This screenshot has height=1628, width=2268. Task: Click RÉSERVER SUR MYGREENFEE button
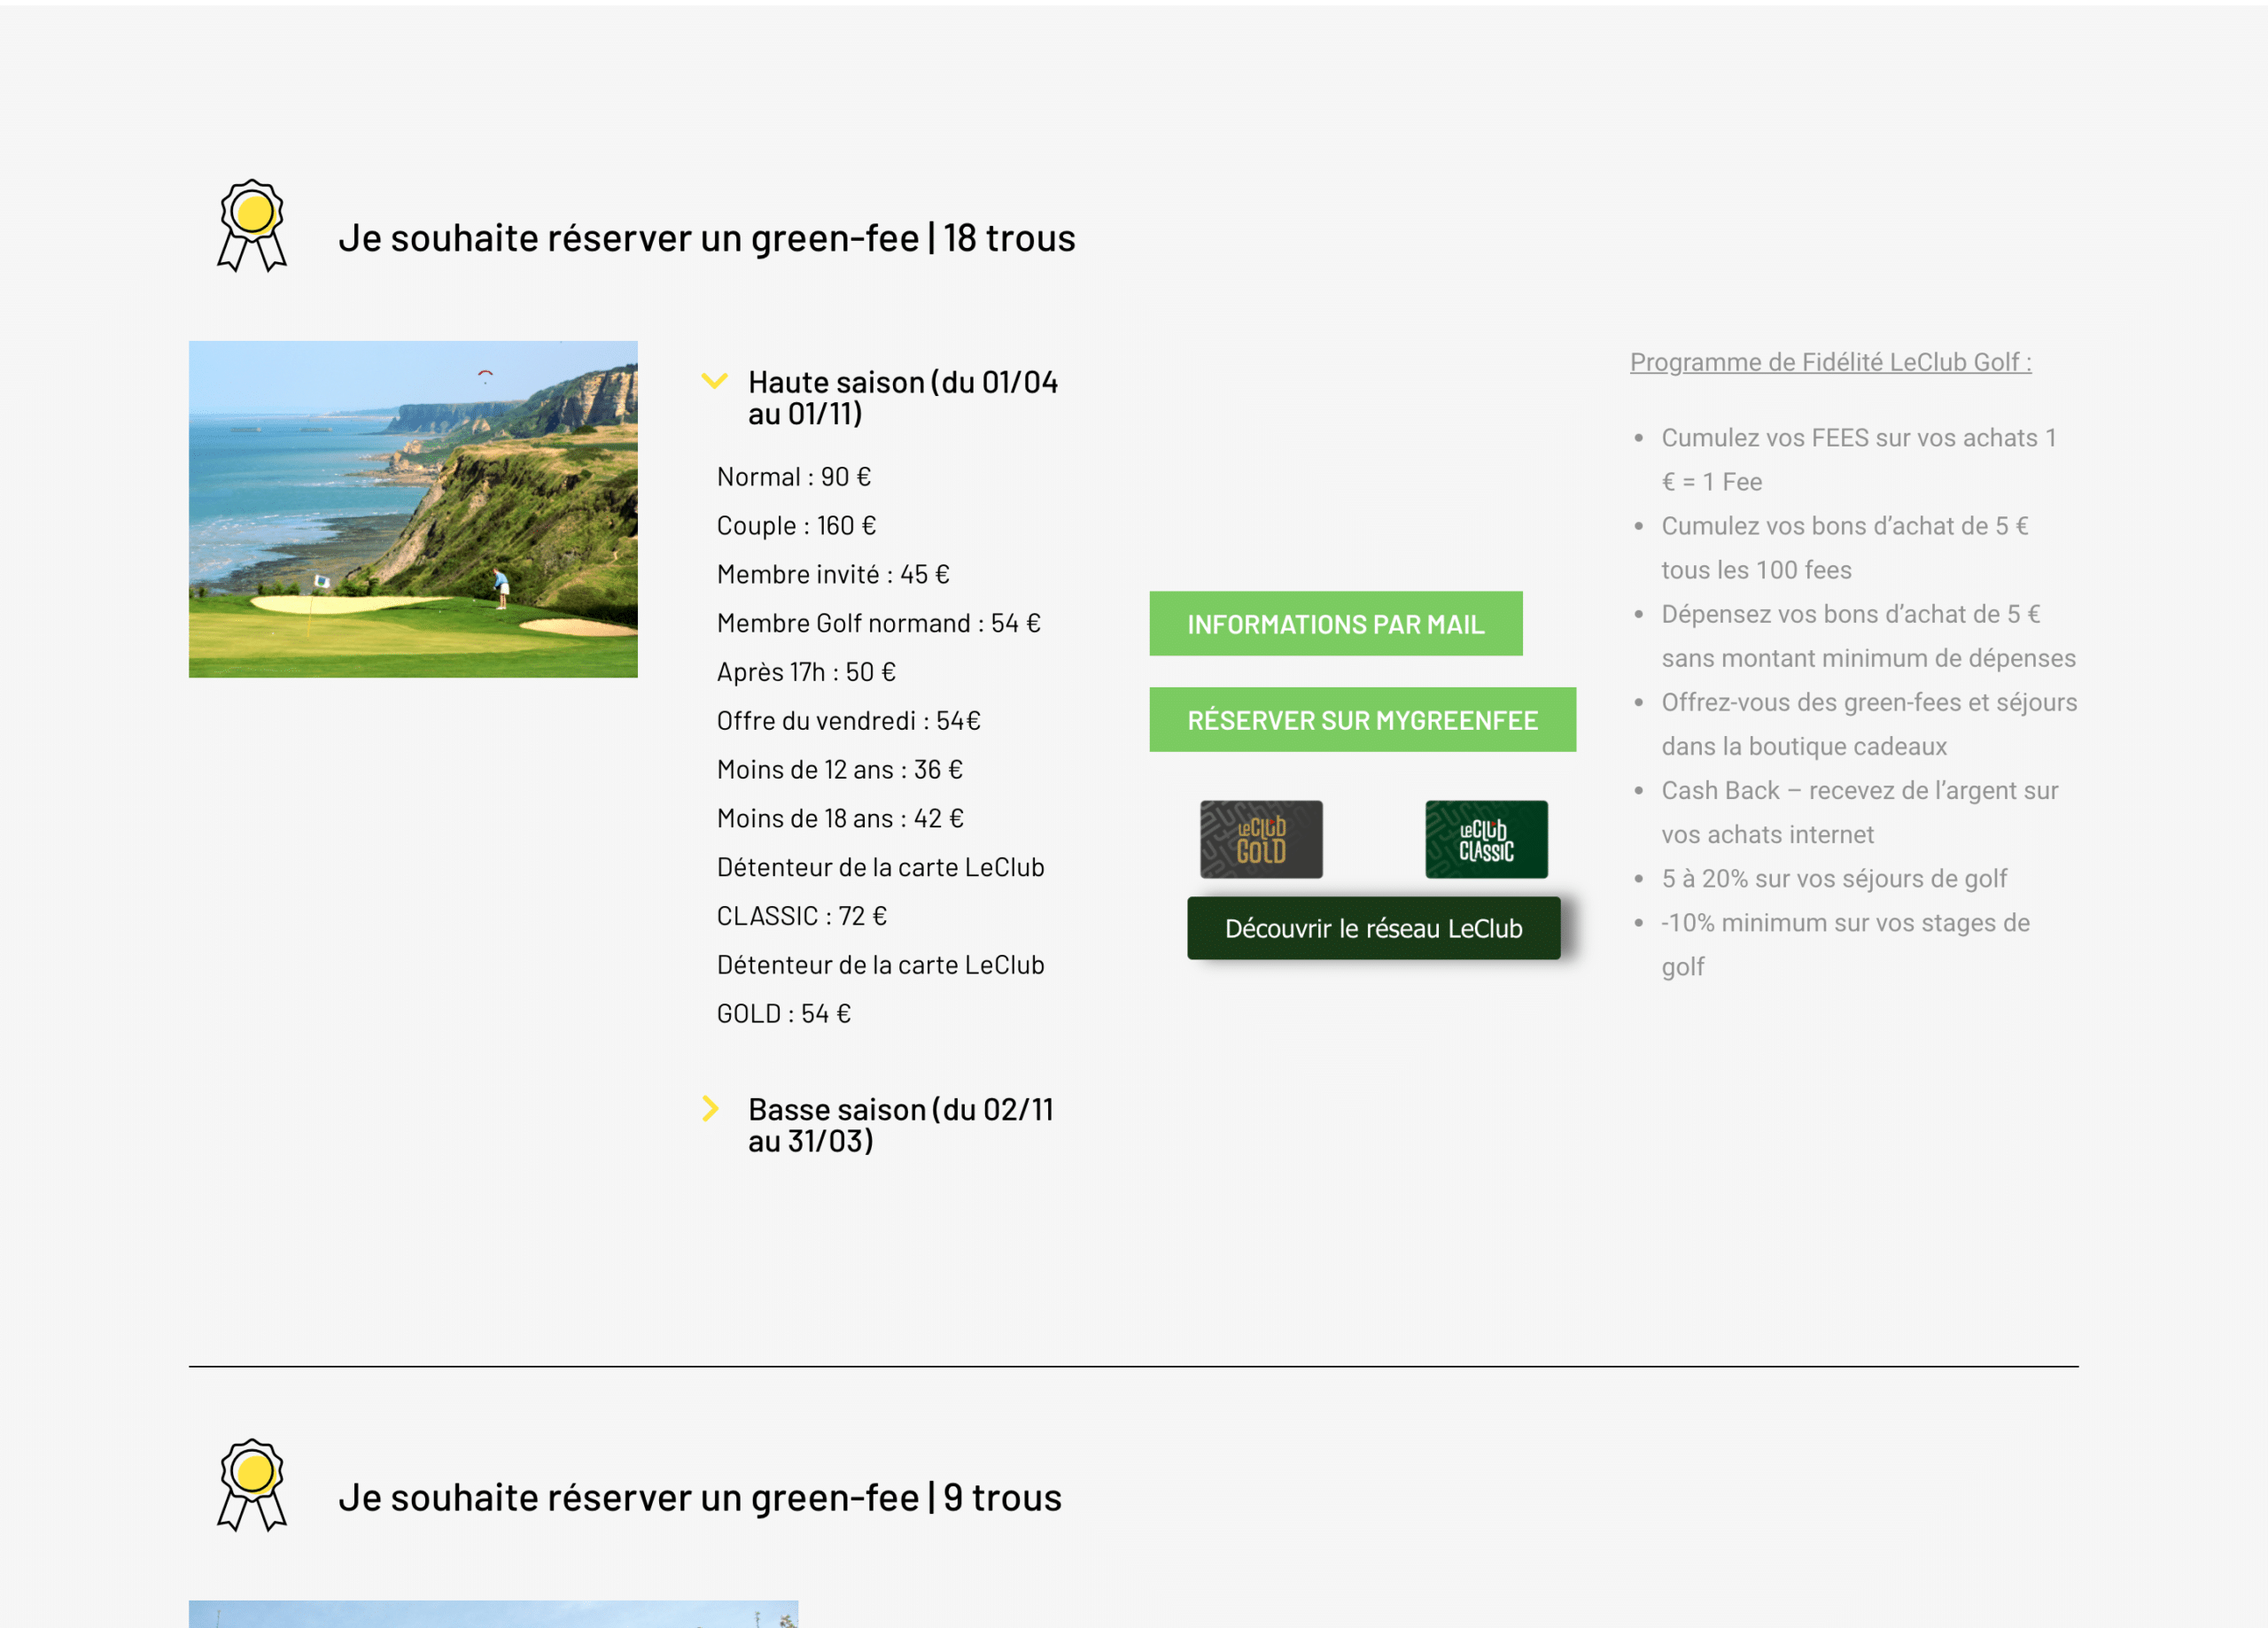[x=1362, y=719]
